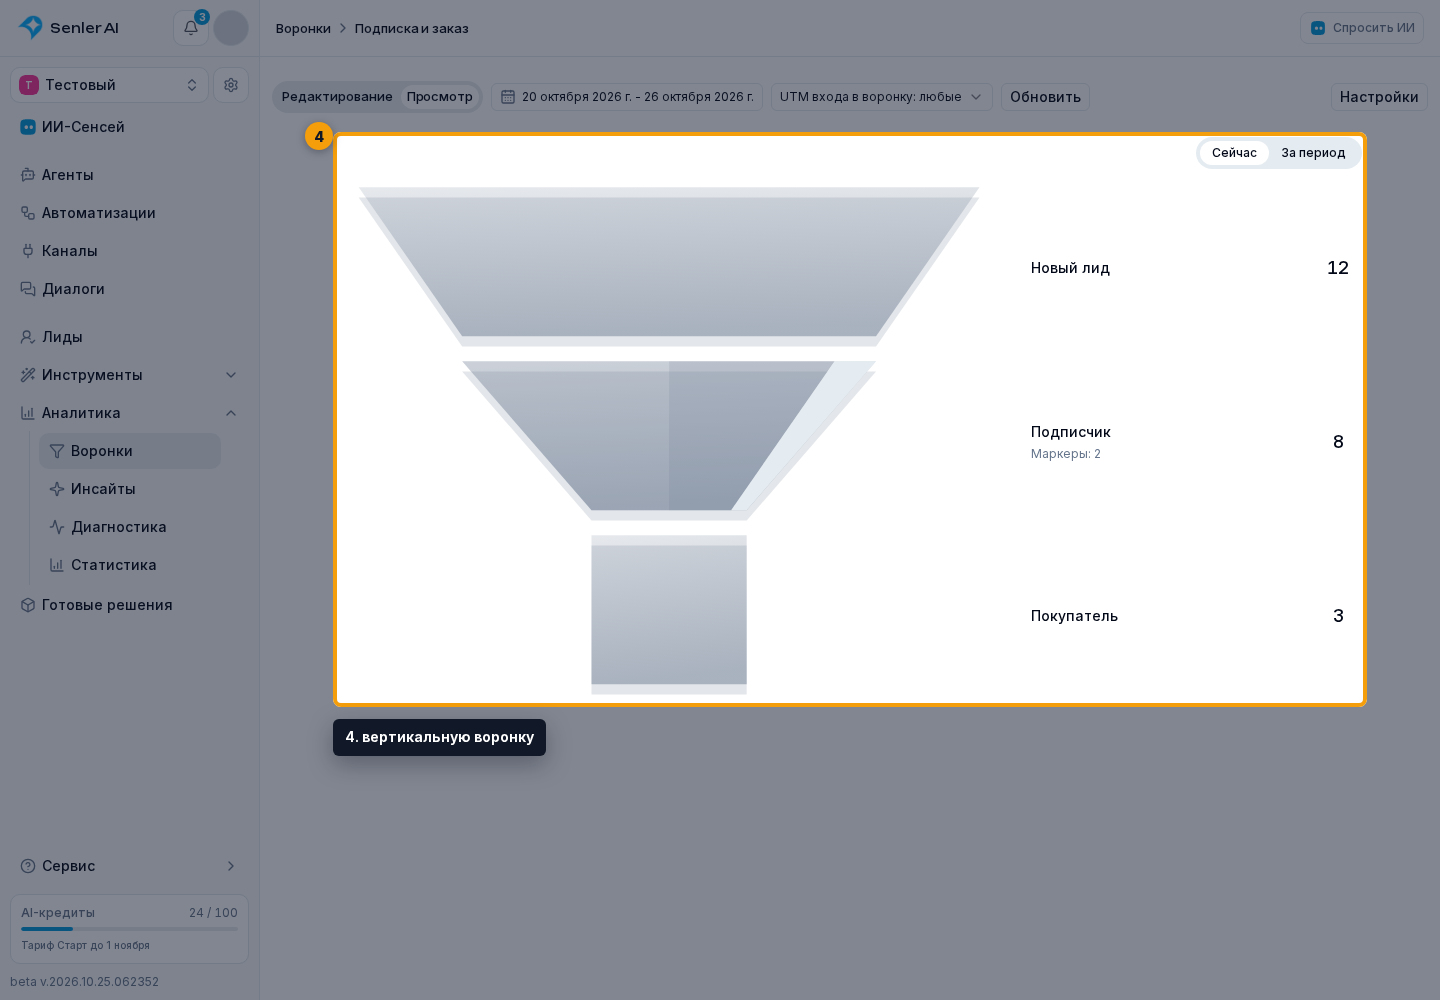Collapse the Аналитика section

click(130, 413)
